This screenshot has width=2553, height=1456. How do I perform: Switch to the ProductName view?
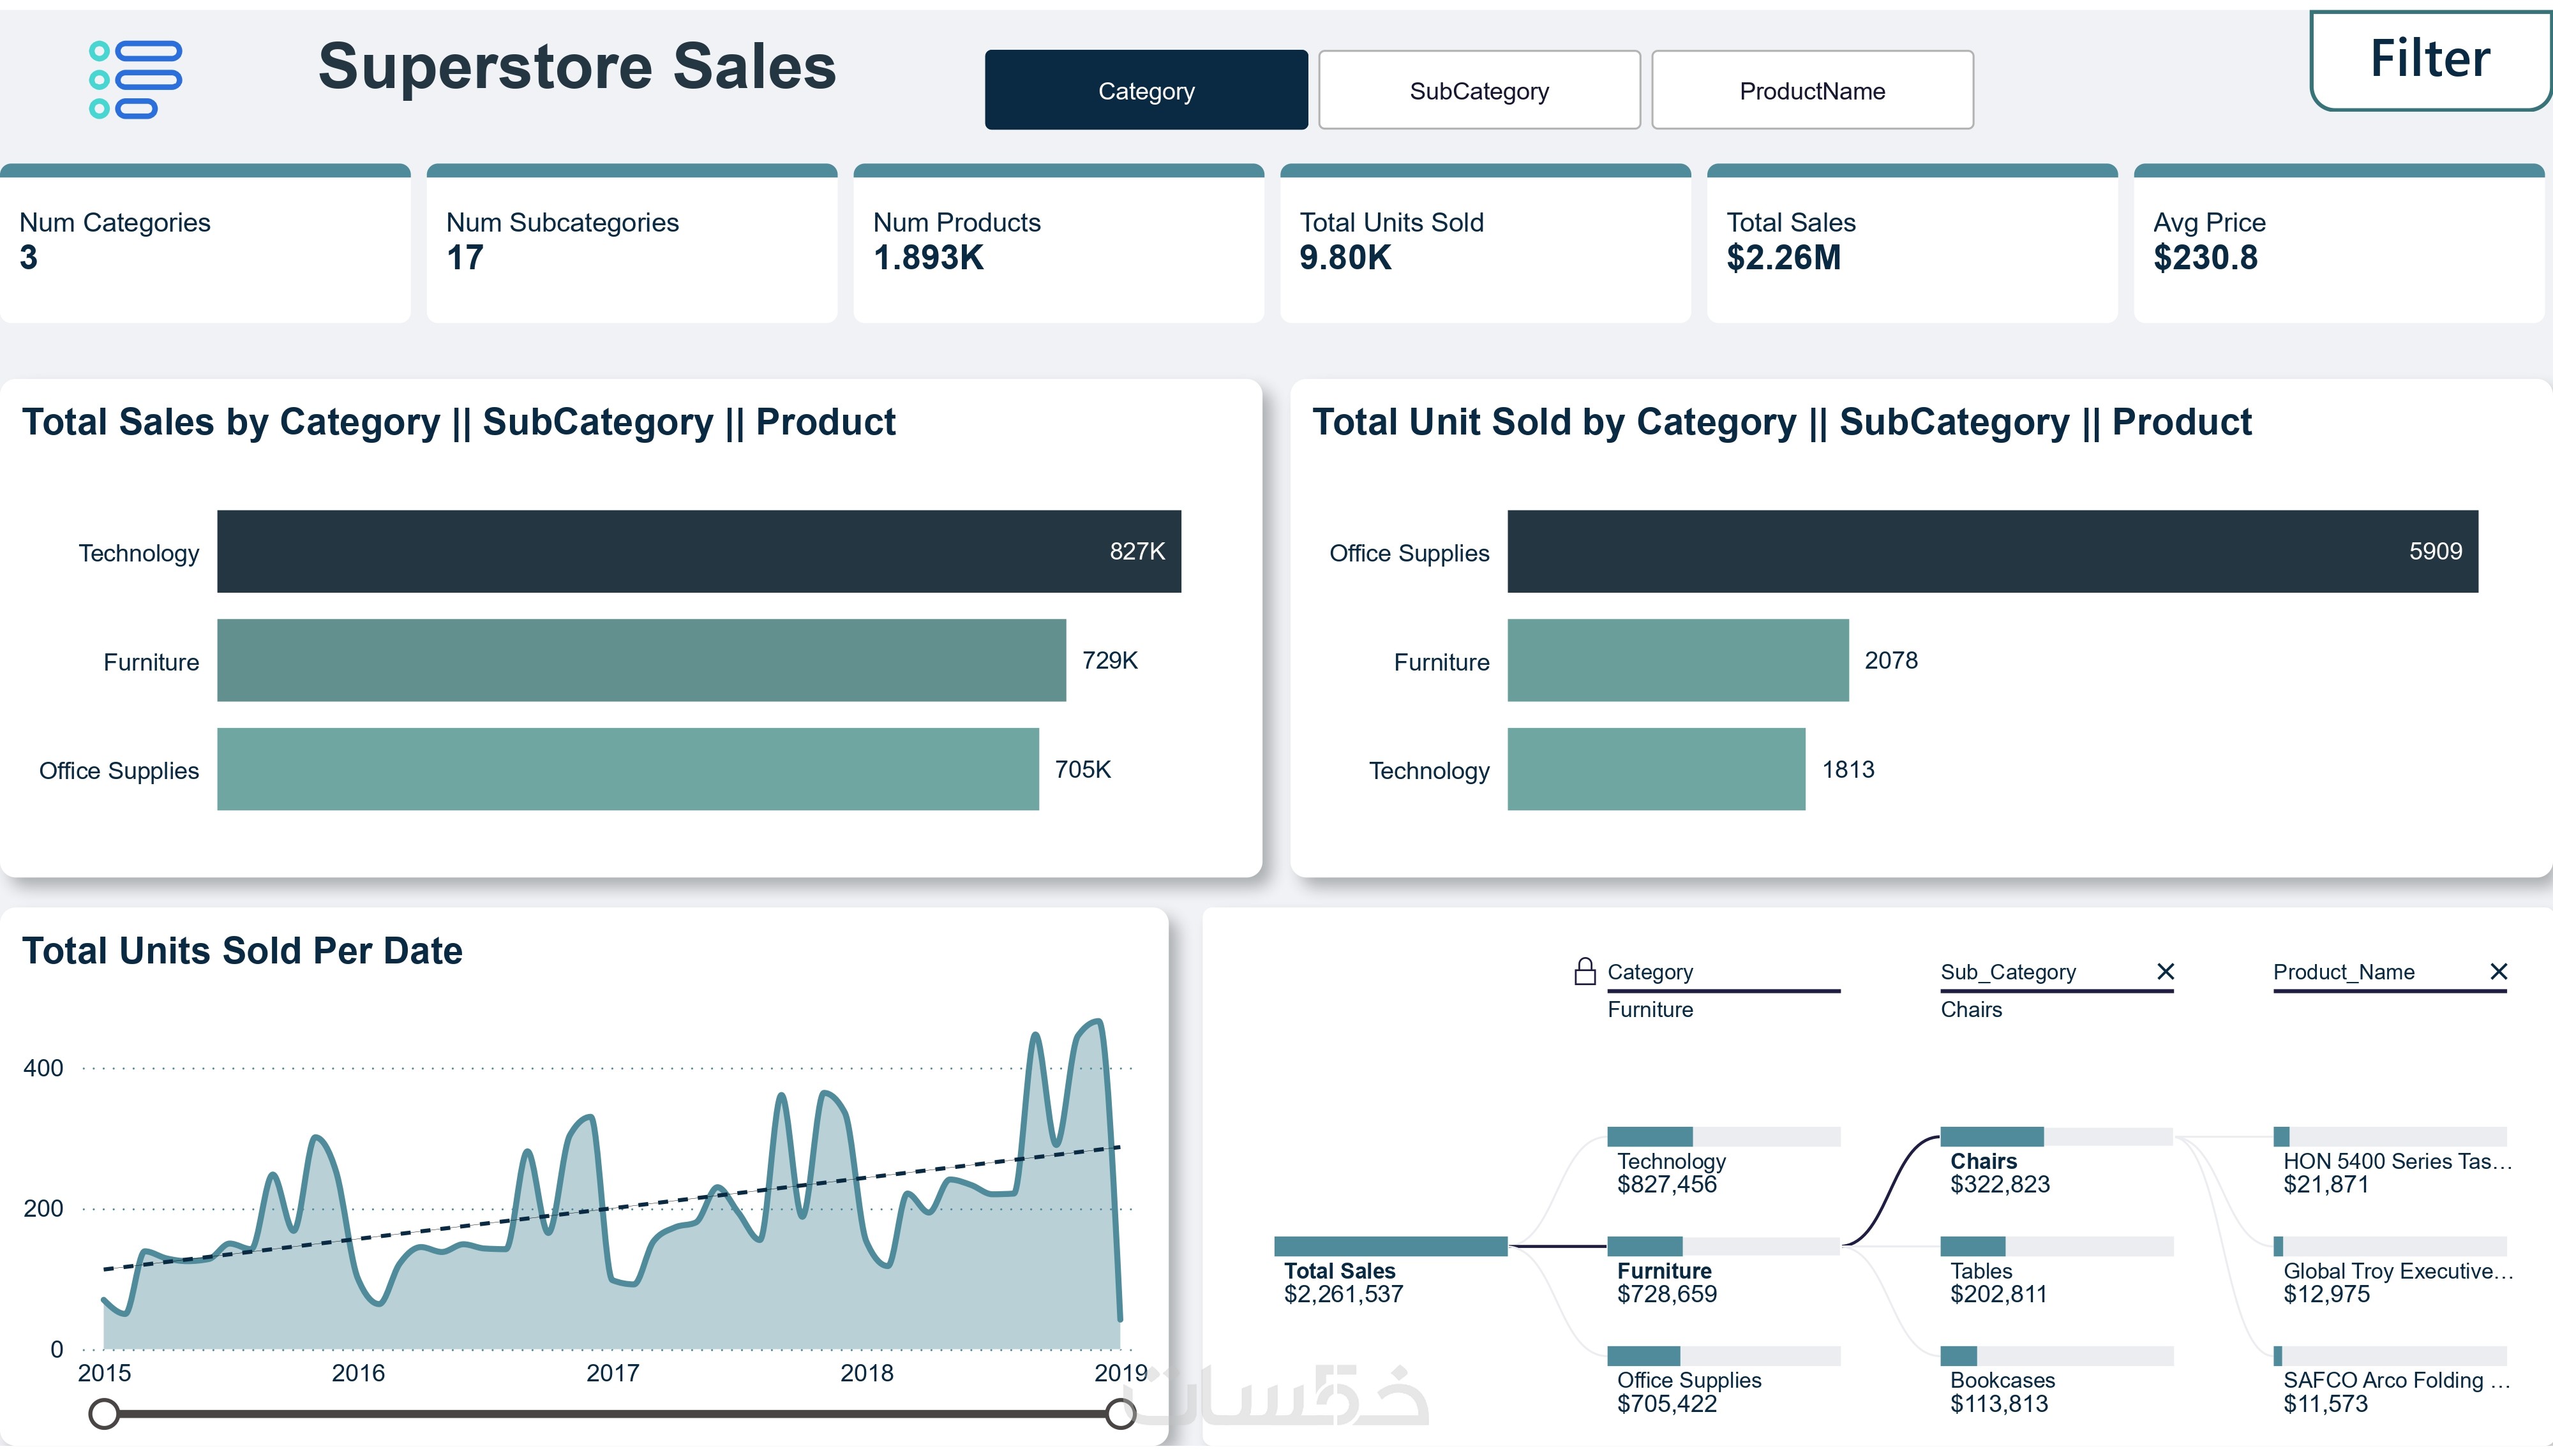1811,90
